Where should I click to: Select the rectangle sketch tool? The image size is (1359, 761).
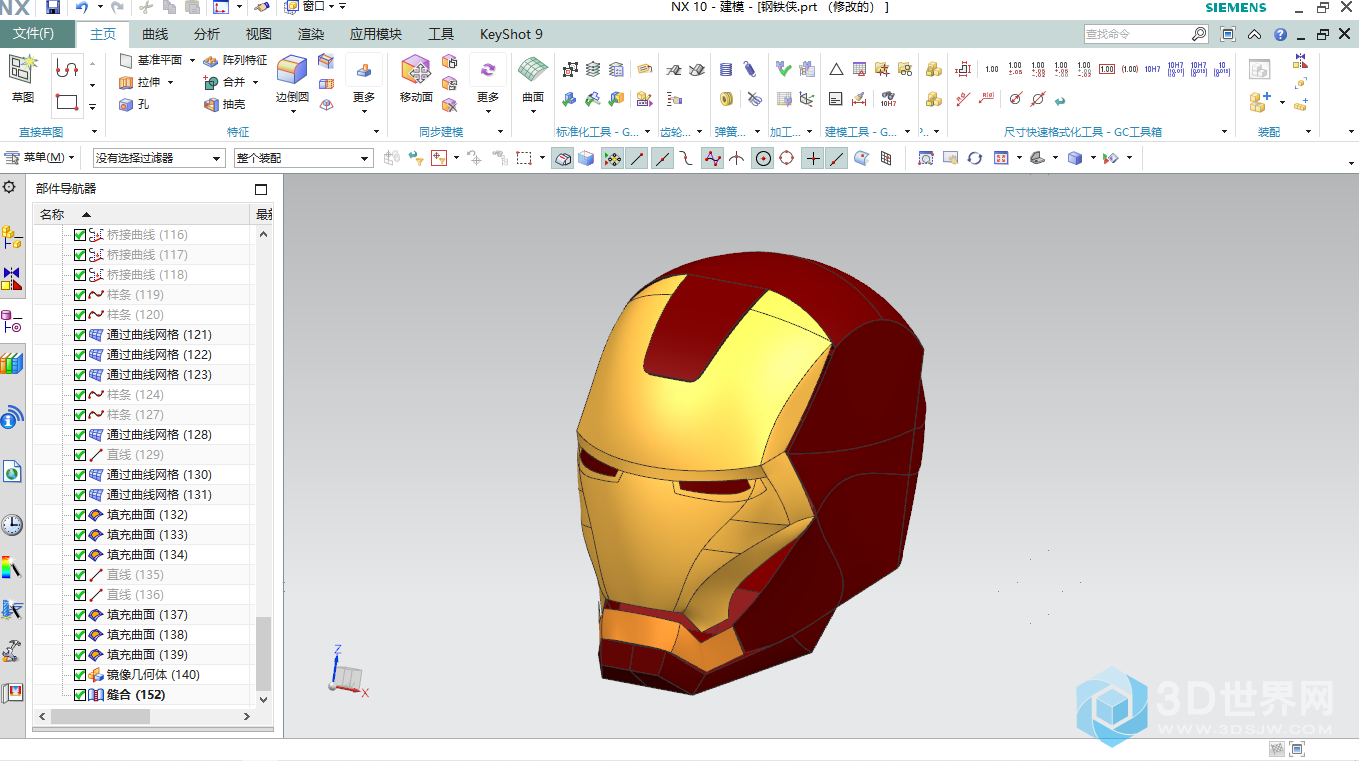(x=67, y=102)
